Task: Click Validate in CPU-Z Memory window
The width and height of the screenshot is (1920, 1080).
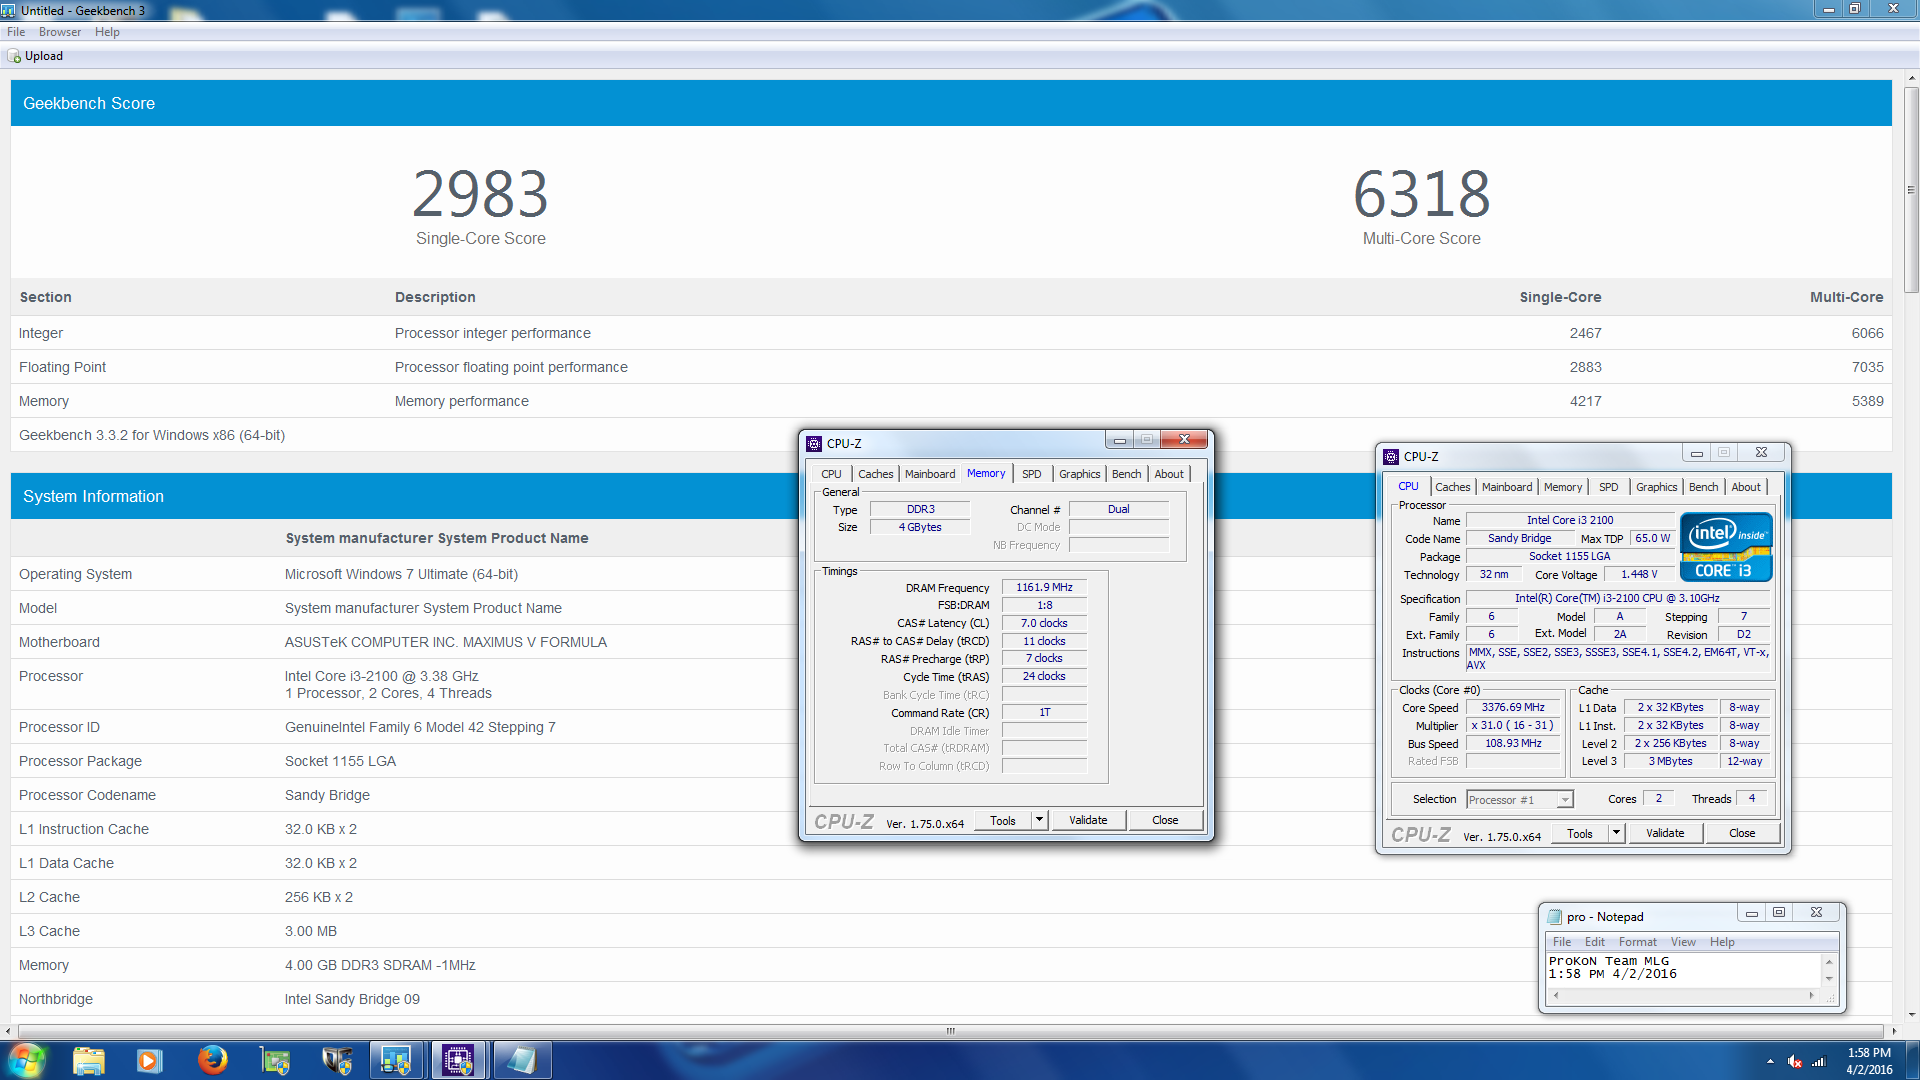Action: pyautogui.click(x=1088, y=820)
